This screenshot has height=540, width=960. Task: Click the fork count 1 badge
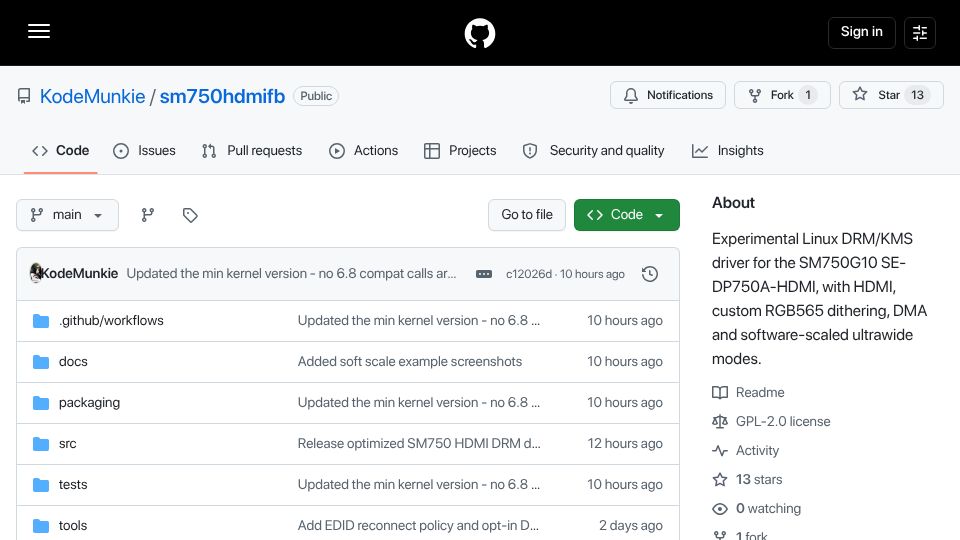click(x=808, y=95)
